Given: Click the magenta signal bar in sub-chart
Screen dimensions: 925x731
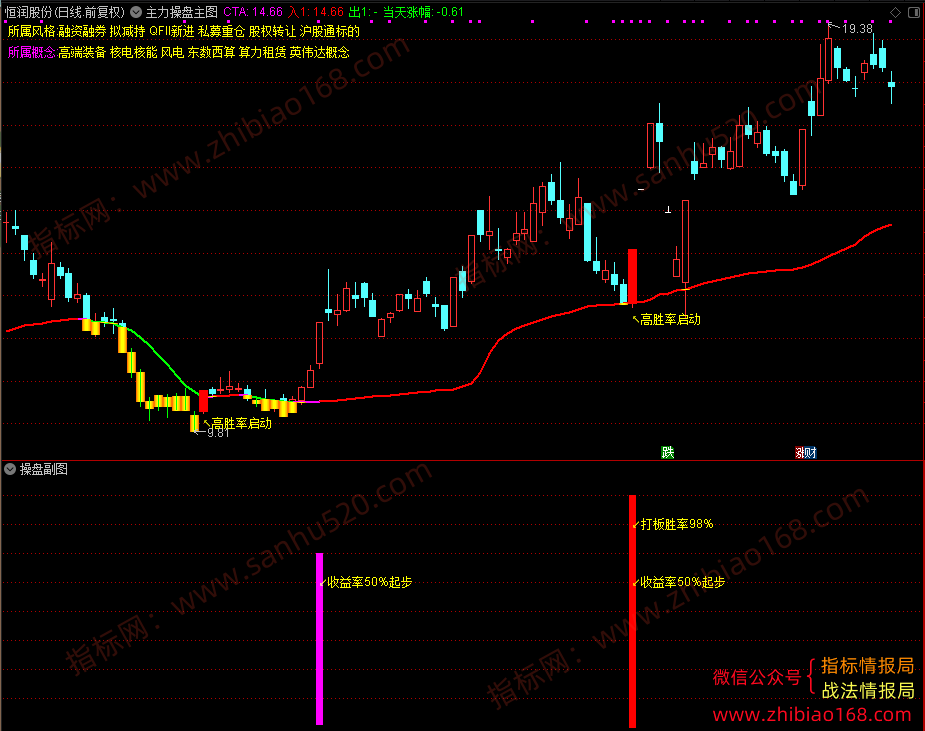Looking at the screenshot, I should [x=320, y=638].
